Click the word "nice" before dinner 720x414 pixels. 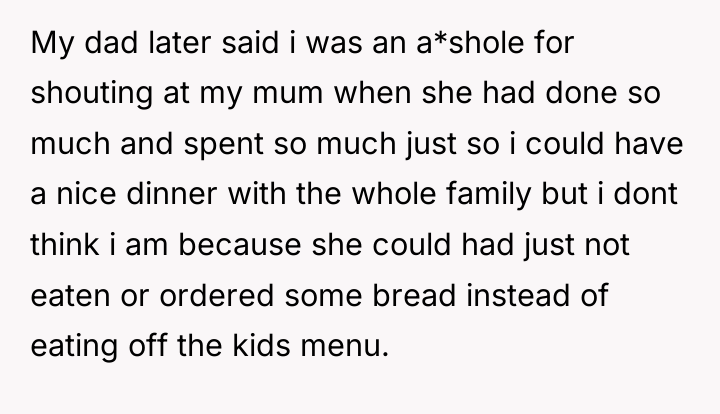(86, 194)
